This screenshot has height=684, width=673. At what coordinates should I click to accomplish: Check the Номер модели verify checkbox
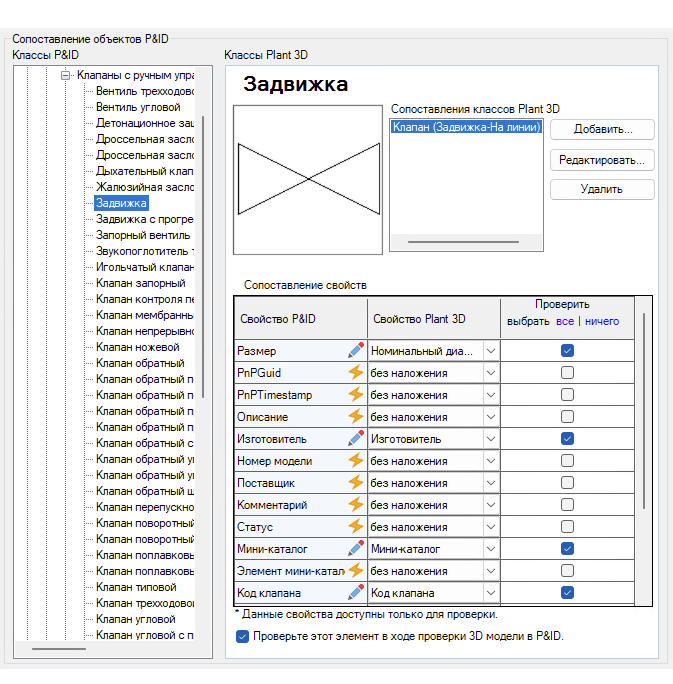567,461
